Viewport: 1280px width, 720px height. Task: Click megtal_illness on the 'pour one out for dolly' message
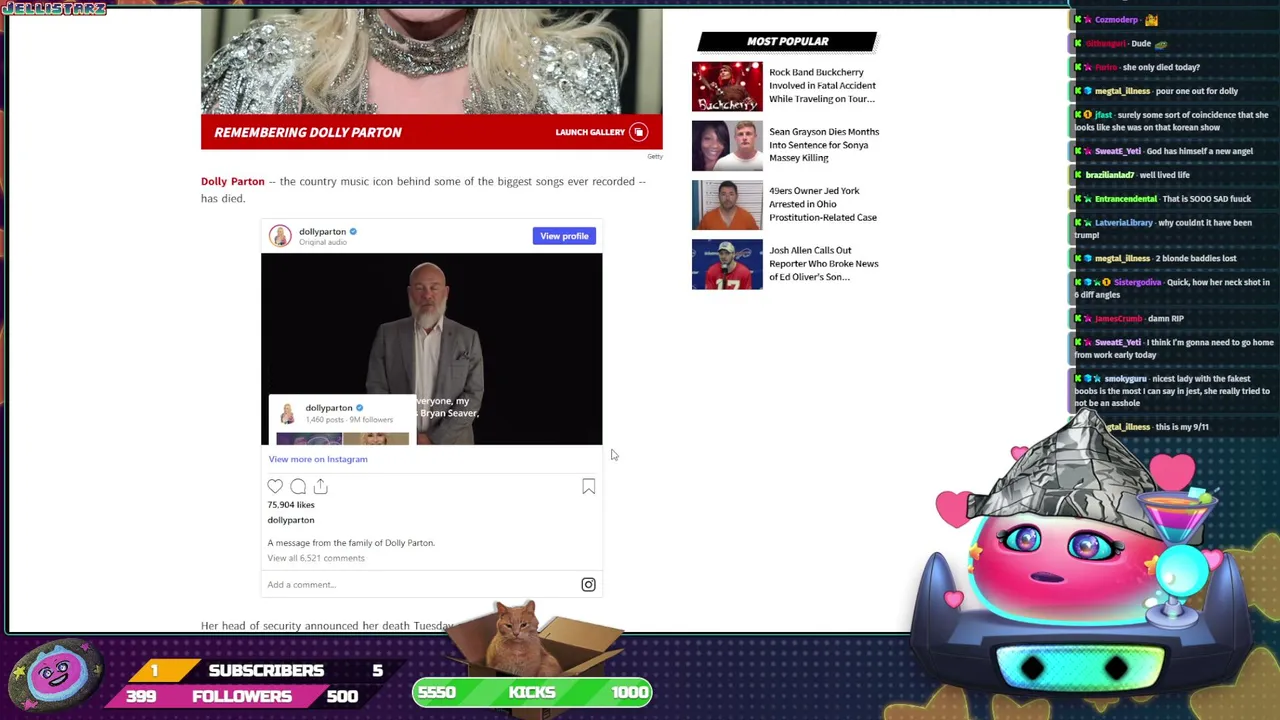point(1122,91)
